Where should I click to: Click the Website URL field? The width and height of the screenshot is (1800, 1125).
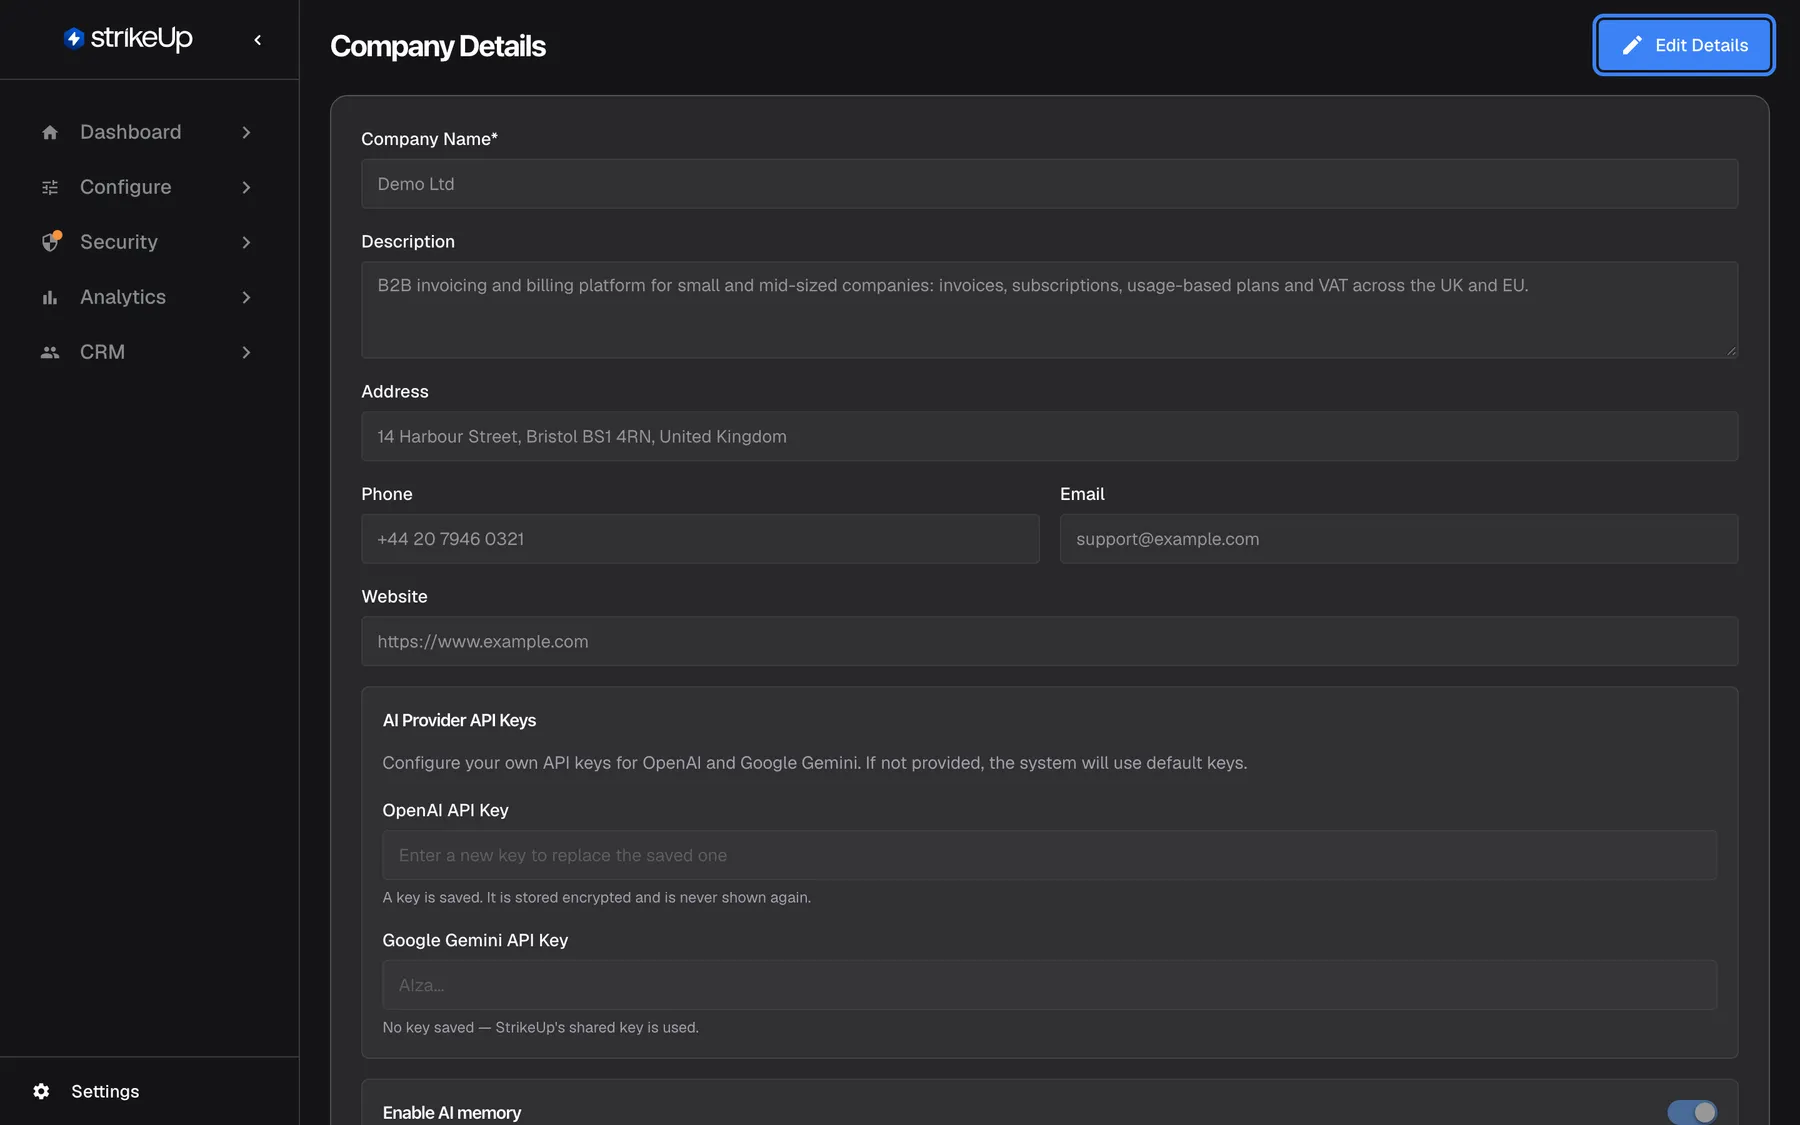(1049, 641)
